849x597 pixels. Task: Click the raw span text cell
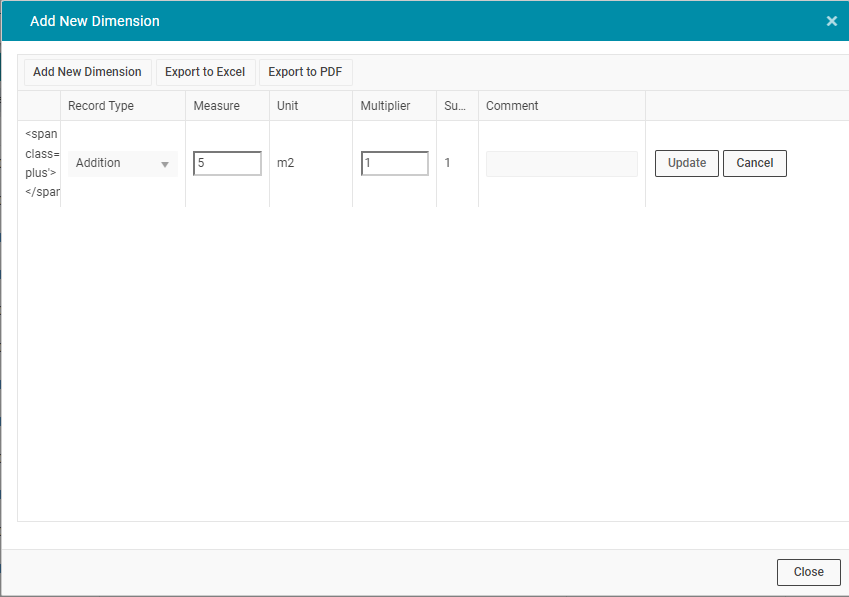click(40, 163)
